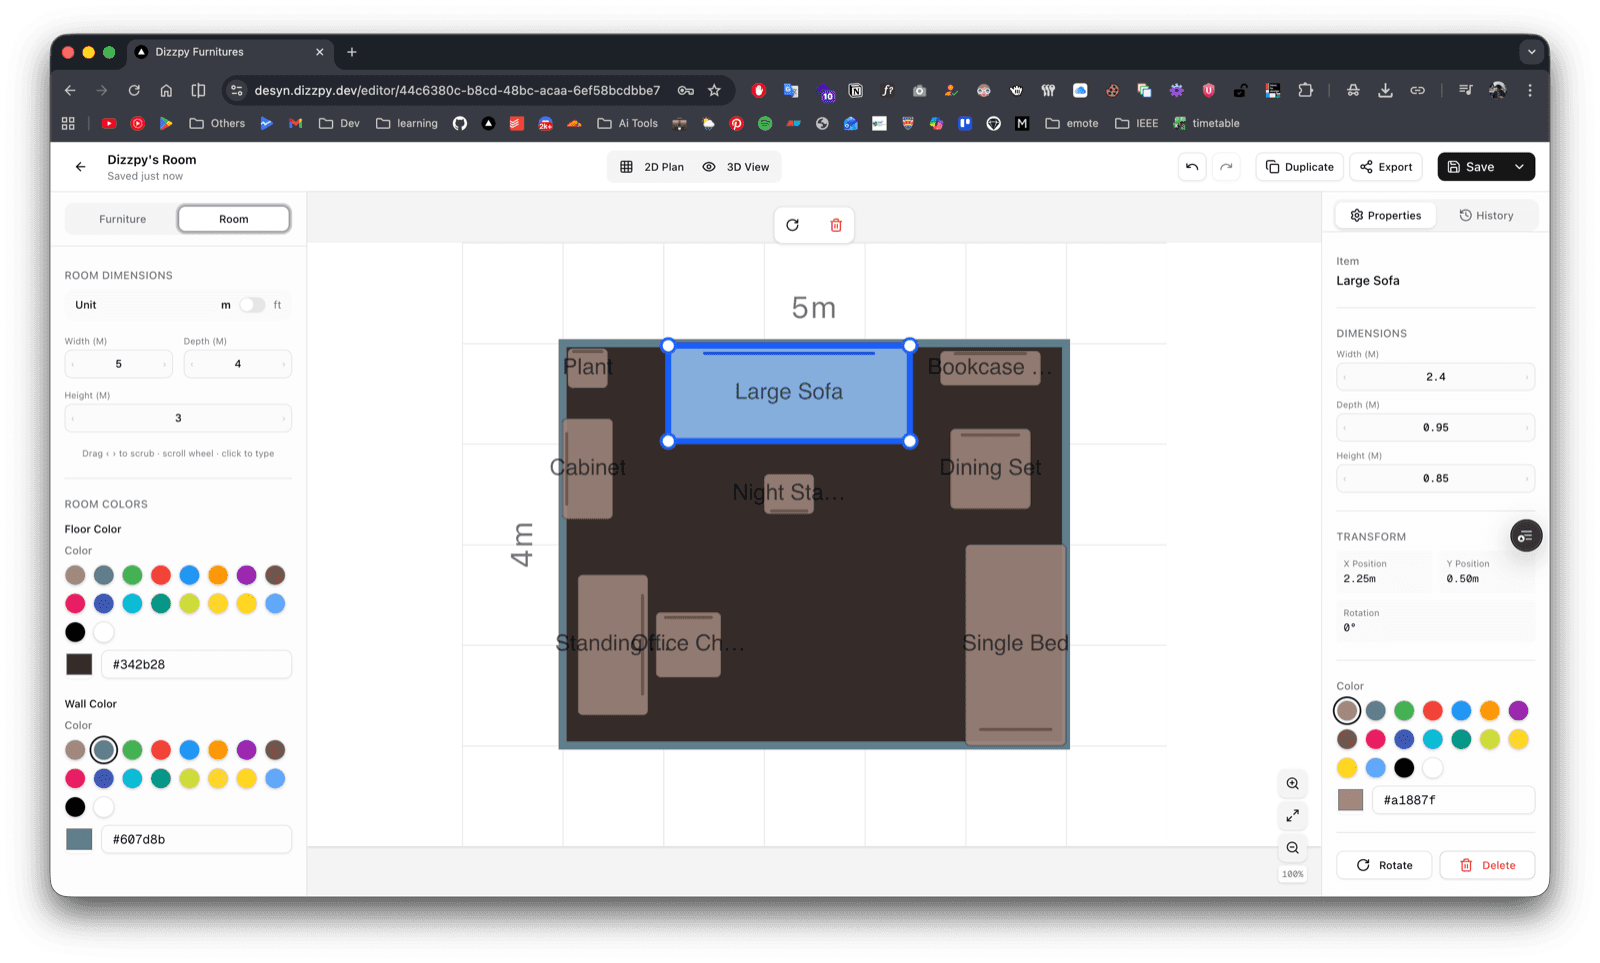The height and width of the screenshot is (963, 1600).
Task: Open the Gmail bookmark
Action: click(295, 123)
